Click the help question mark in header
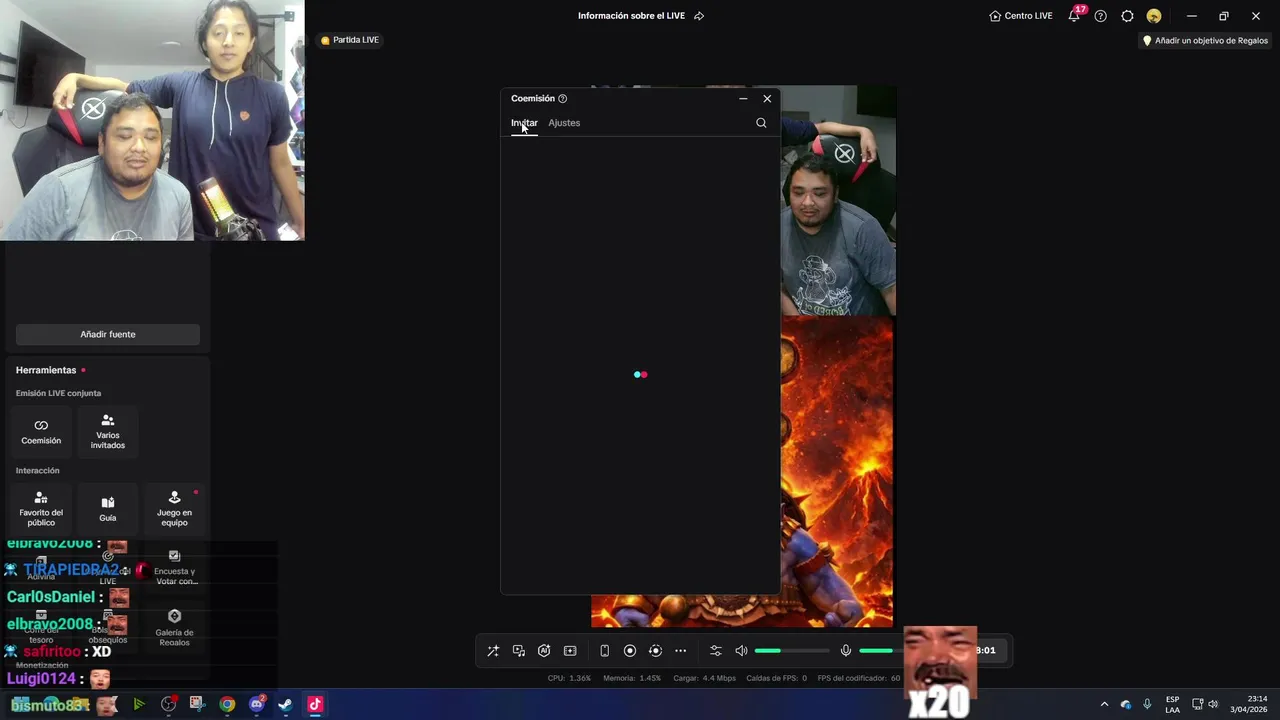 (x=1101, y=16)
